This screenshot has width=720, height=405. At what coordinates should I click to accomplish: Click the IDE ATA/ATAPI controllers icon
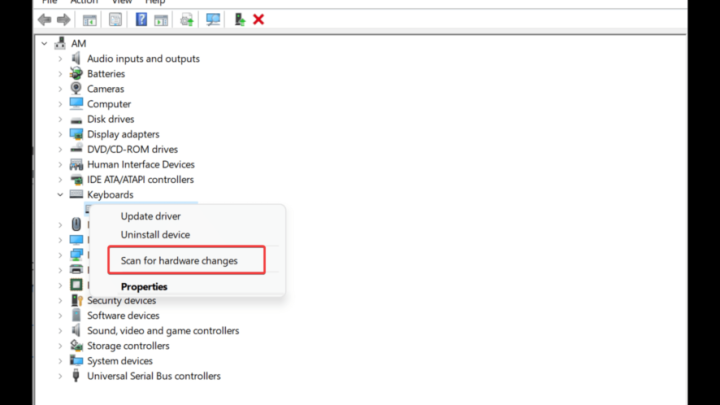pyautogui.click(x=76, y=179)
